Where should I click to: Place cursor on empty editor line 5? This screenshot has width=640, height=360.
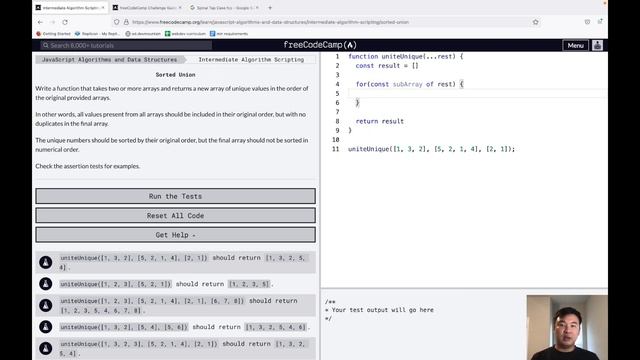(477, 93)
